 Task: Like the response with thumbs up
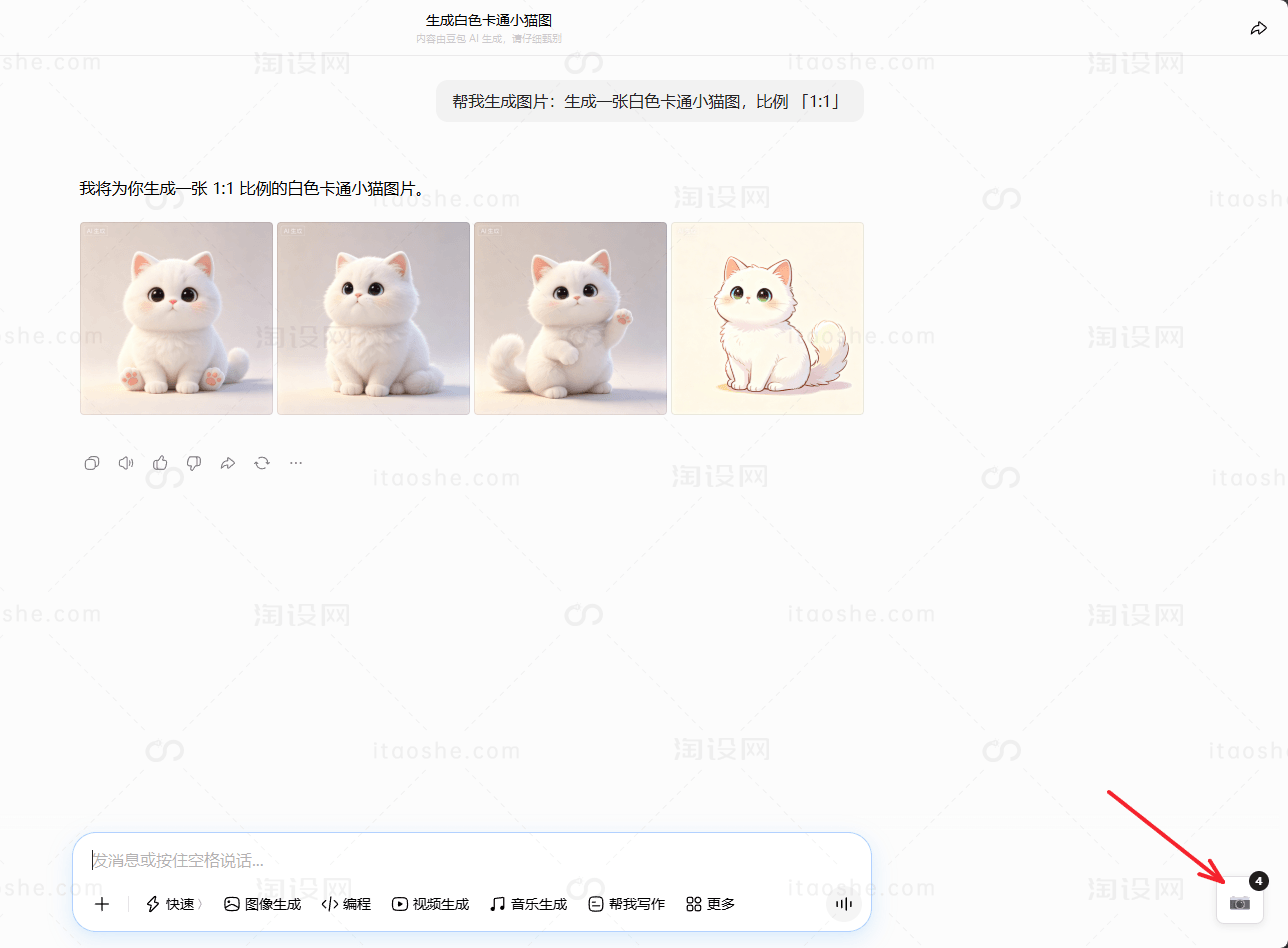[160, 463]
